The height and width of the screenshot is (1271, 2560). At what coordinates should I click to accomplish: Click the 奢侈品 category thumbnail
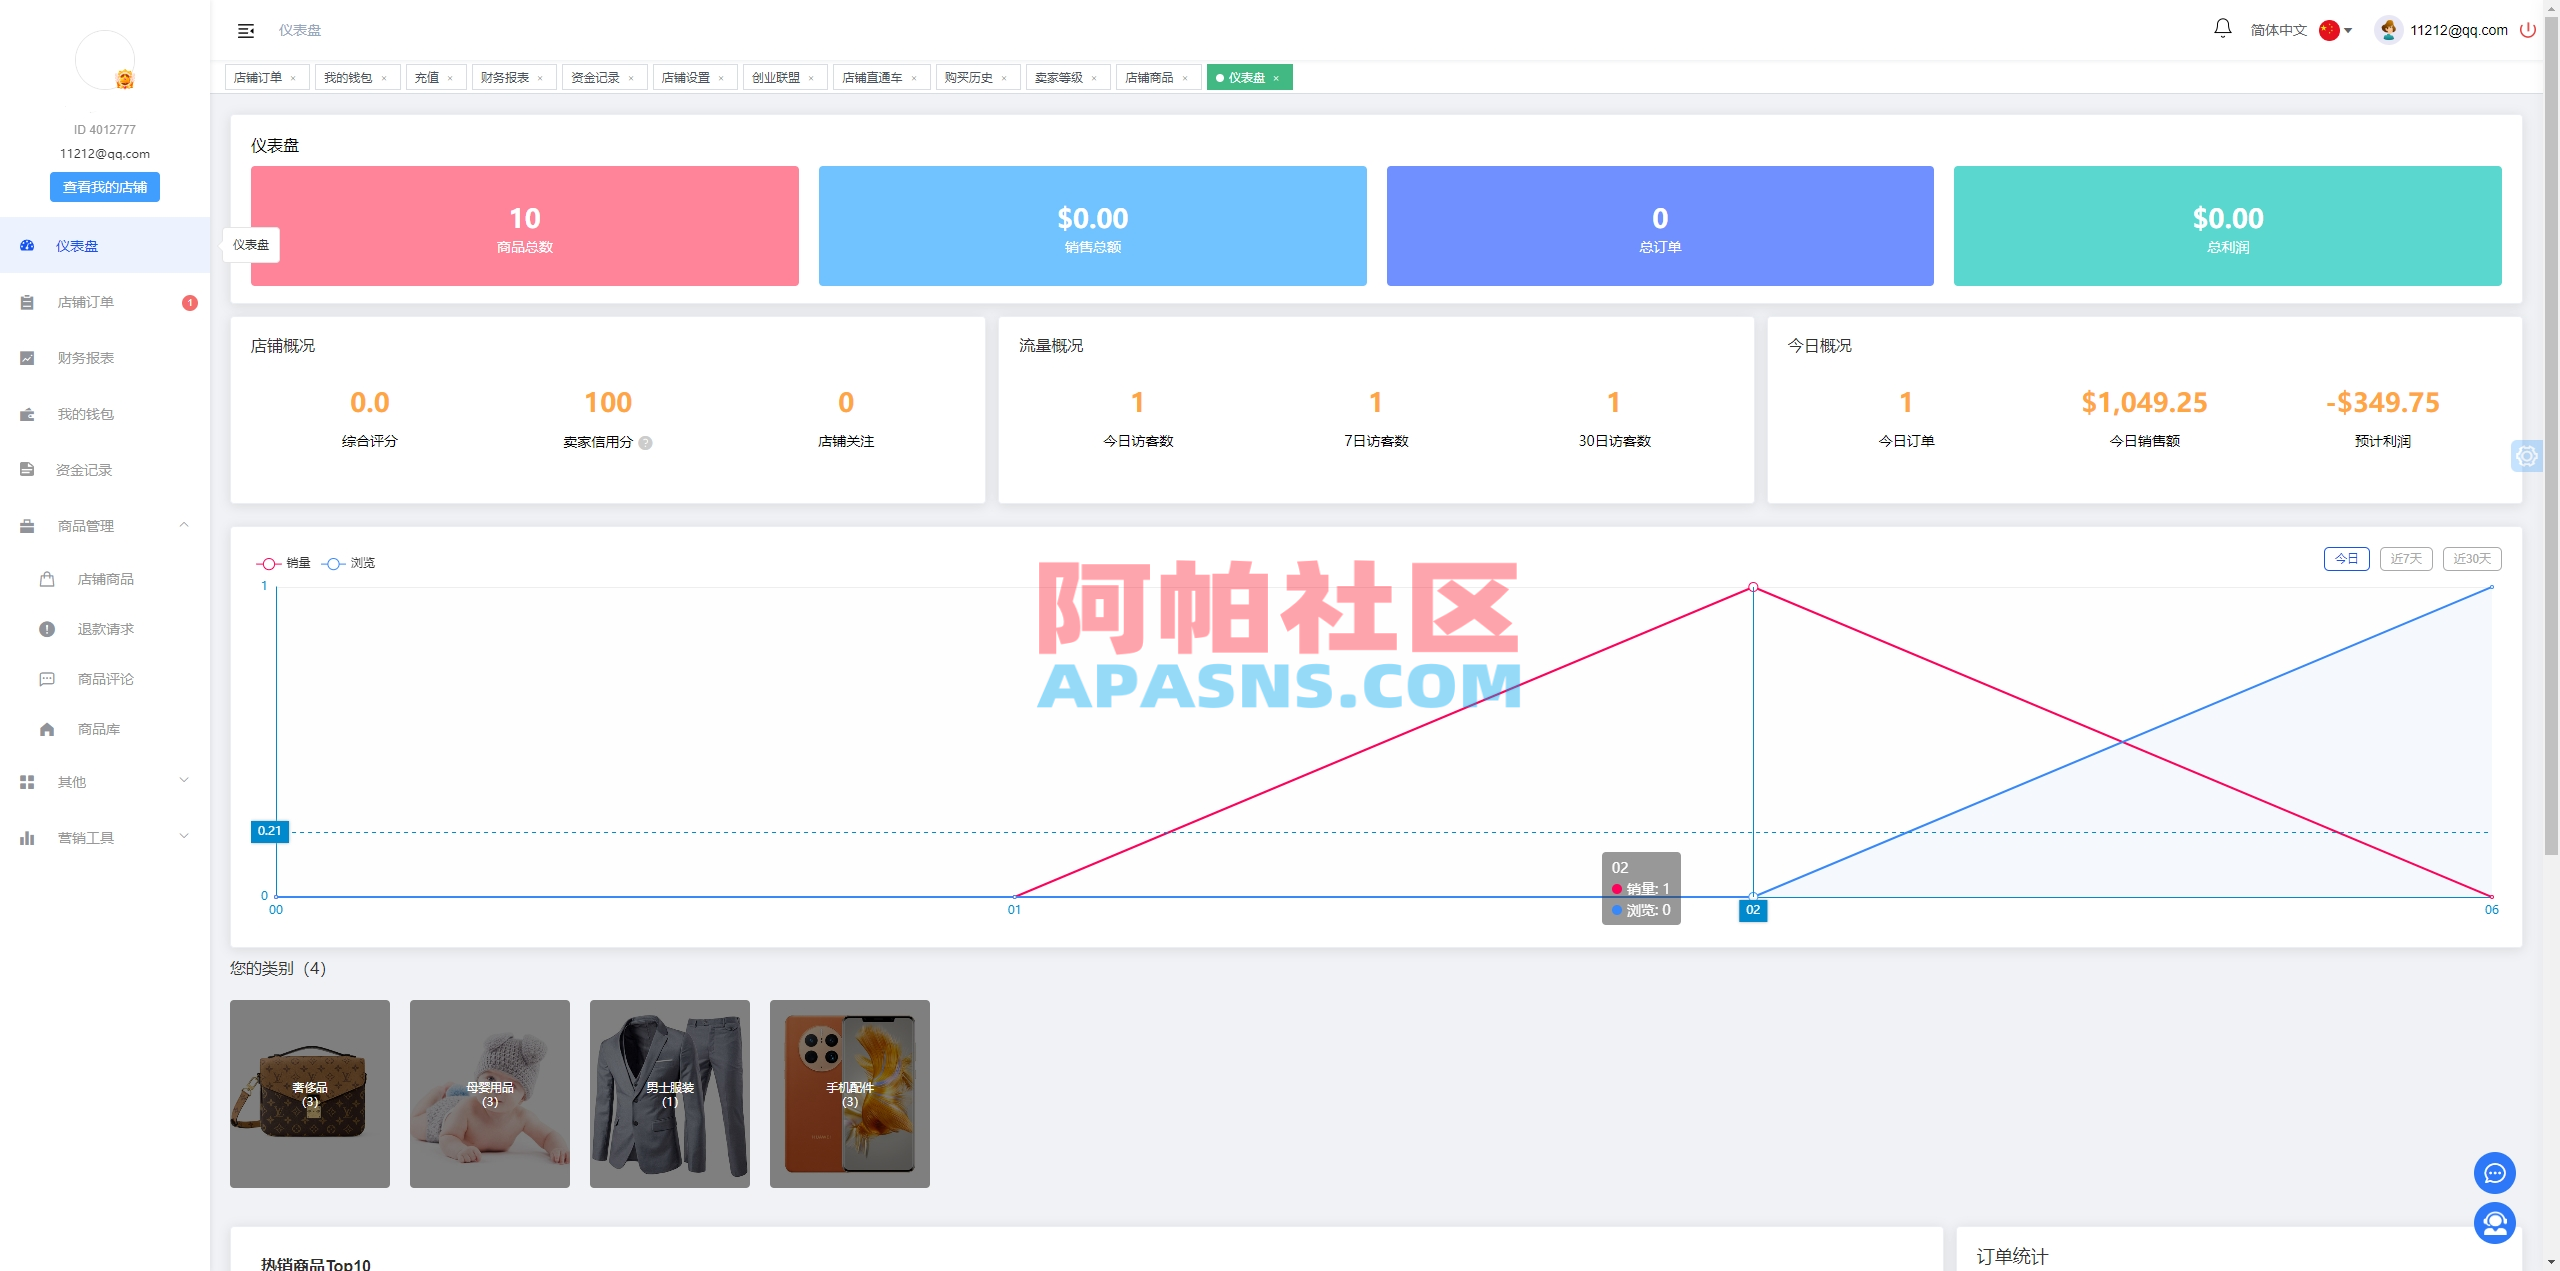(309, 1093)
